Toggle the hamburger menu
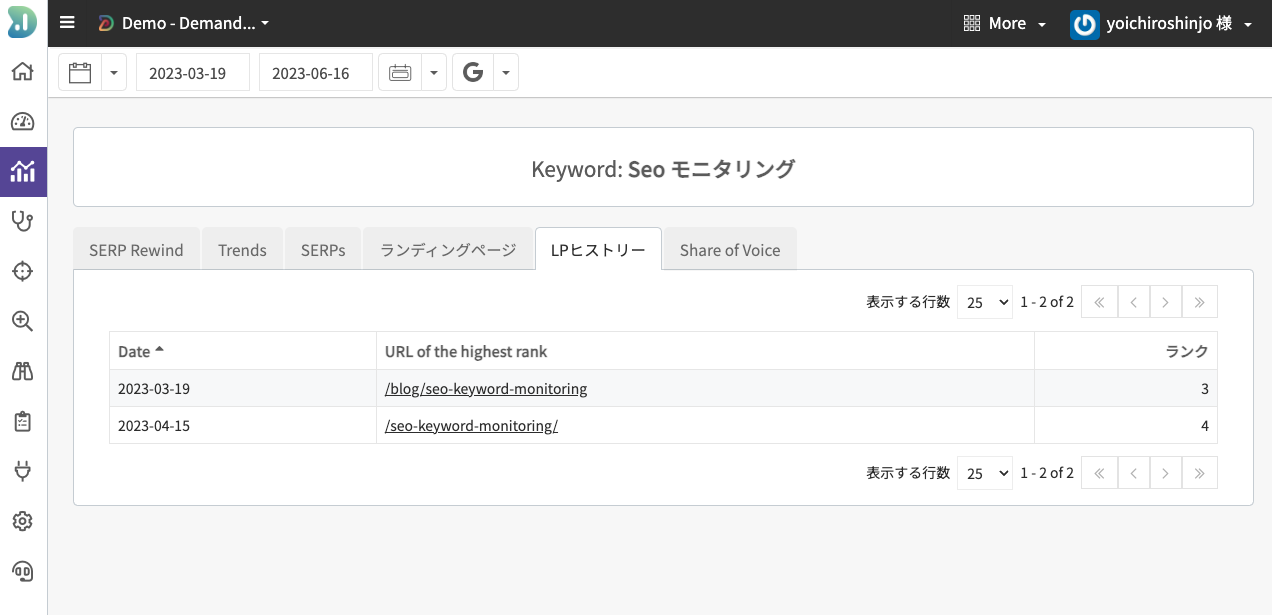Image resolution: width=1272 pixels, height=615 pixels. point(67,23)
